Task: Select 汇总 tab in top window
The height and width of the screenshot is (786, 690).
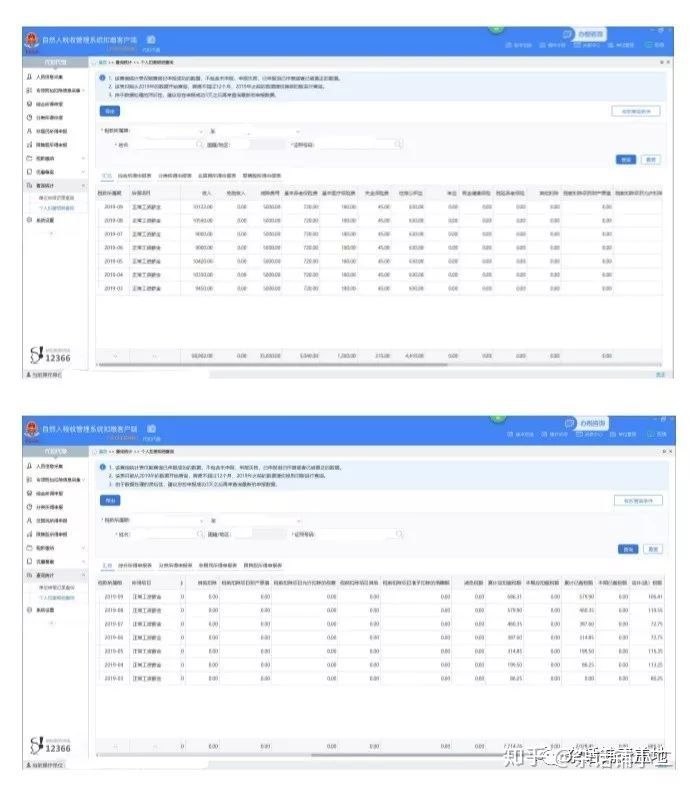Action: point(106,175)
